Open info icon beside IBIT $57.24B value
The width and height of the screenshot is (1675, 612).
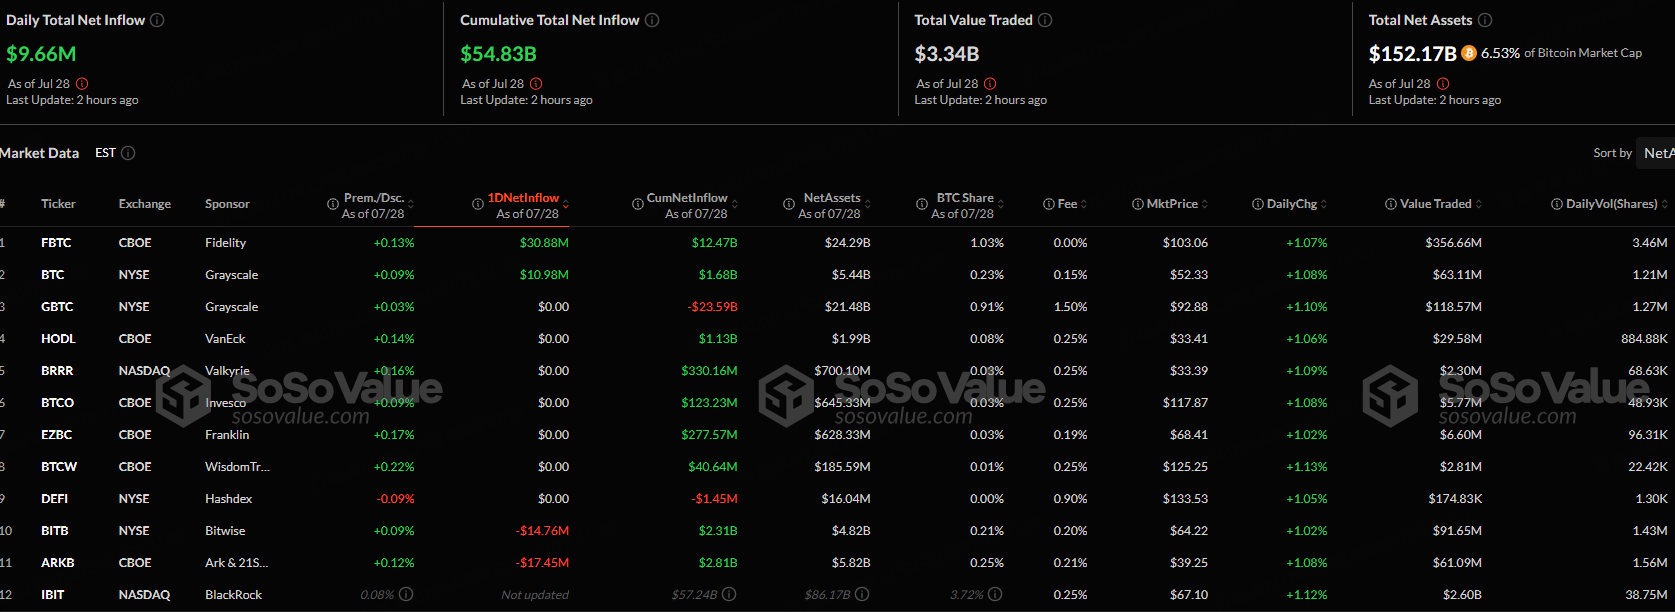[x=729, y=594]
